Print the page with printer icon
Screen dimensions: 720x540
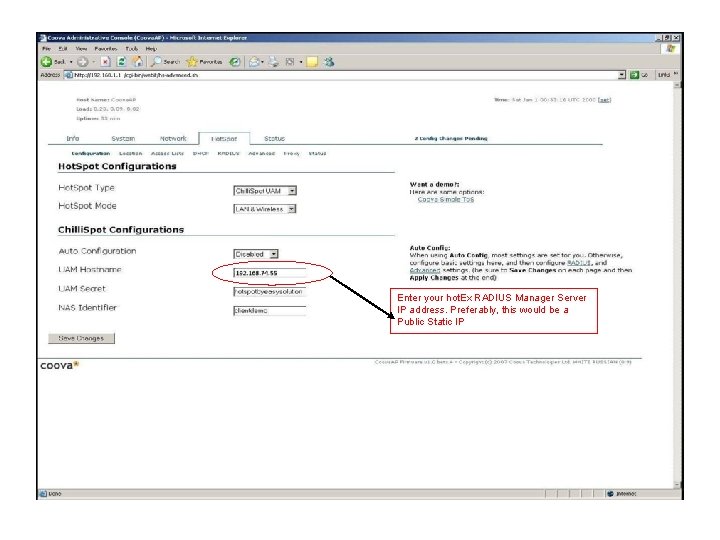tap(273, 62)
